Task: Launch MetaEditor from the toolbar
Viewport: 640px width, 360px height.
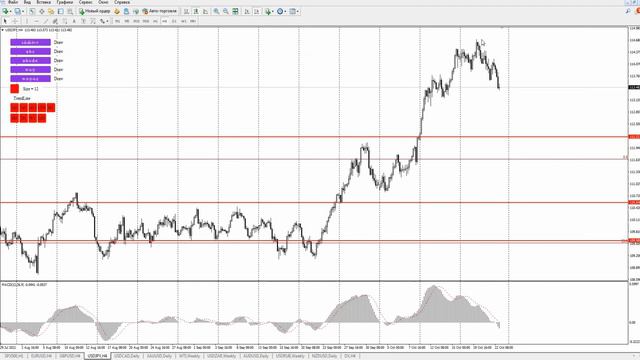Action: point(117,11)
